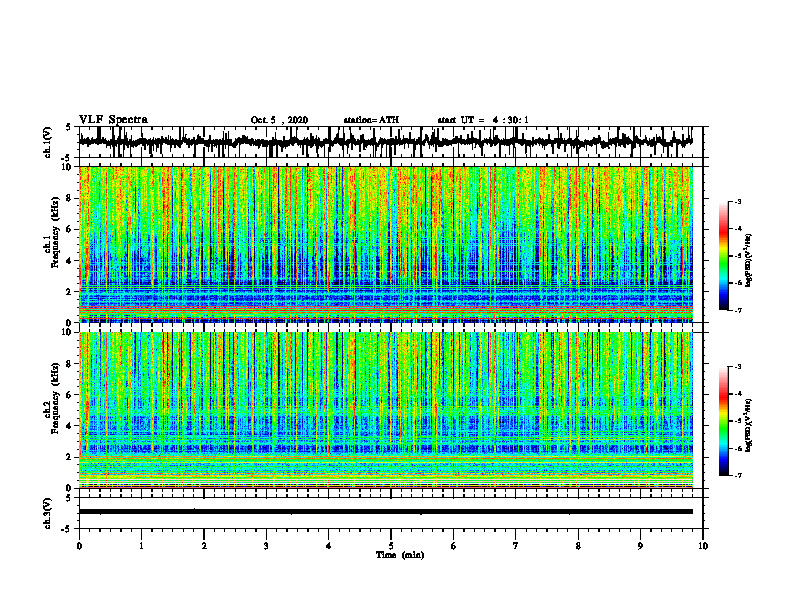Image resolution: width=792 pixels, height=612 pixels.
Task: Click the "start UT = 4:30:1" text
Action: pyautogui.click(x=483, y=120)
